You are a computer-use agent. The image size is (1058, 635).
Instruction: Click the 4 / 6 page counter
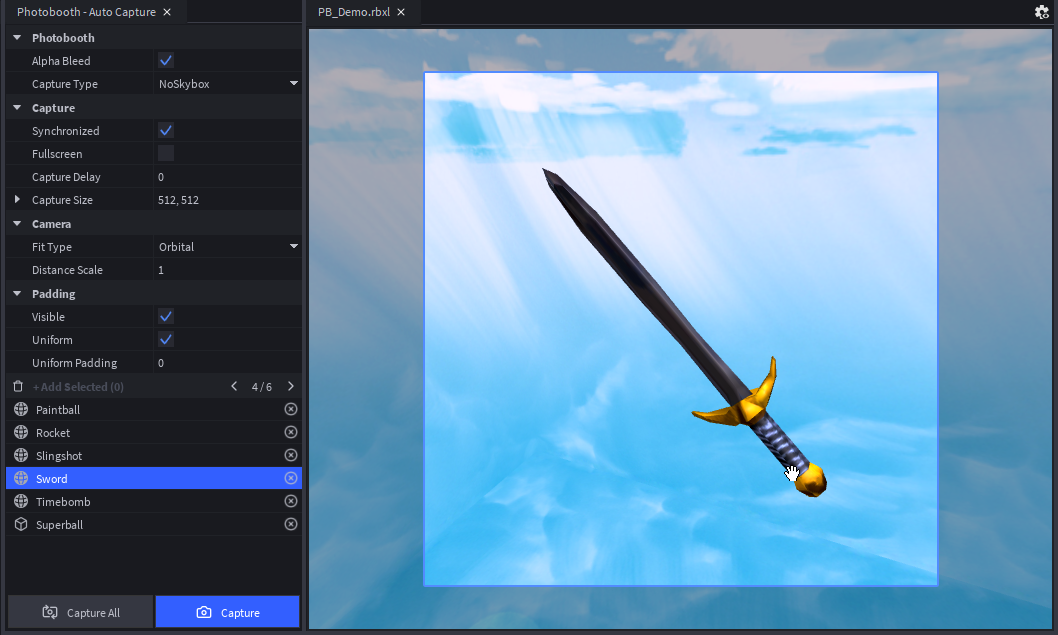262,387
